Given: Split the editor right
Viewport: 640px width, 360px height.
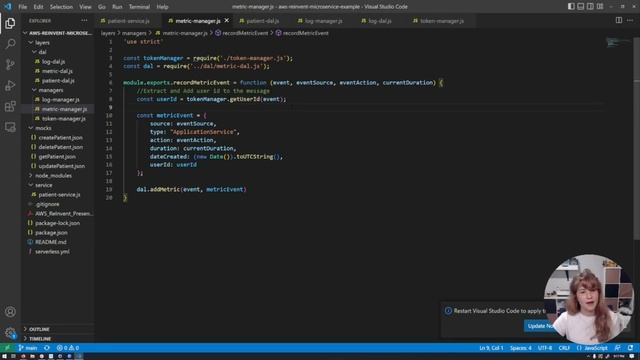Looking at the screenshot, I should (x=619, y=20).
